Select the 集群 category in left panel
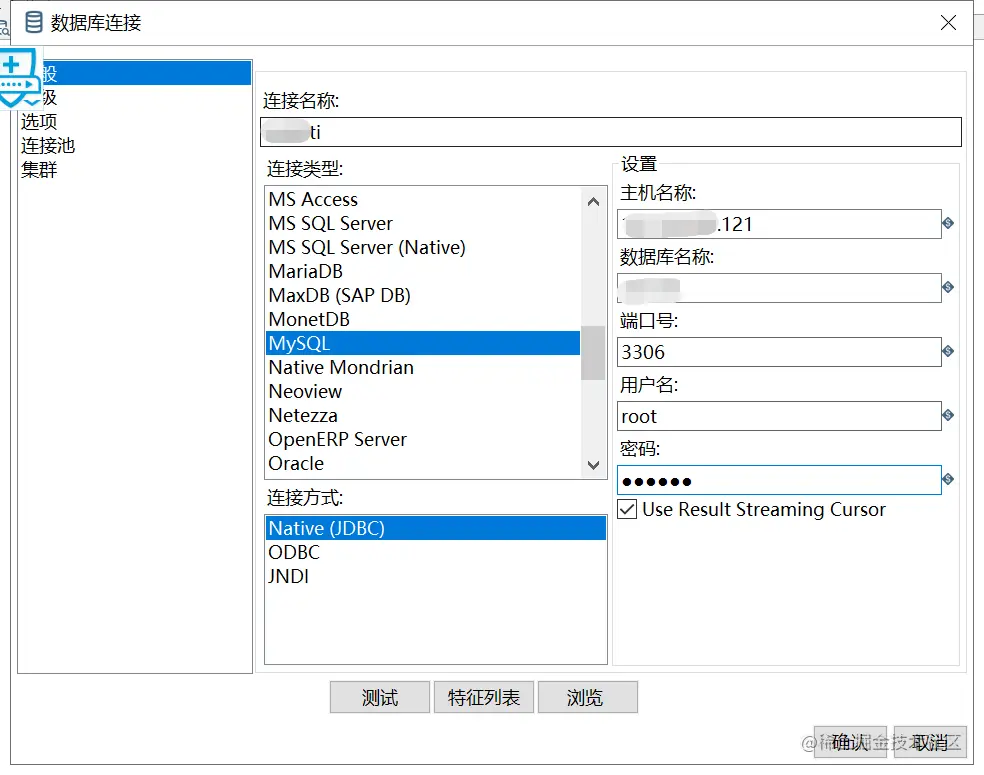This screenshot has width=984, height=775. [39, 169]
